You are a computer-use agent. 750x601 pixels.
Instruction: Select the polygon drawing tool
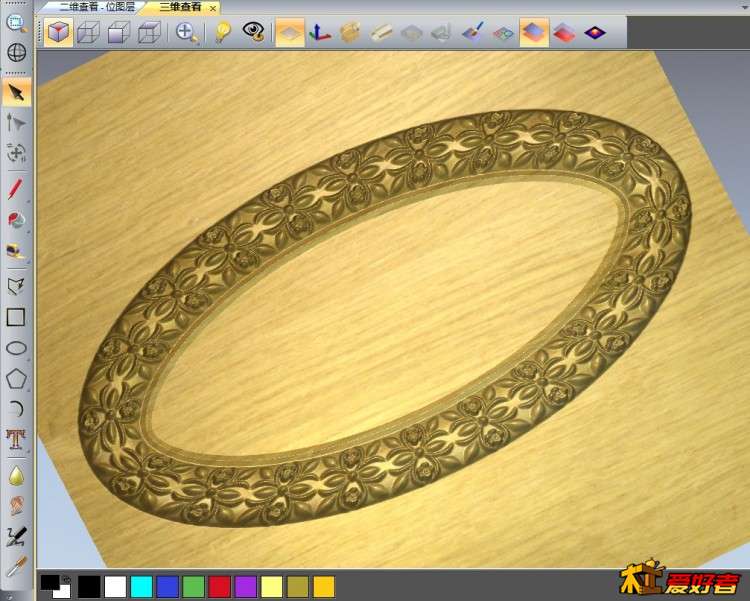(x=16, y=378)
